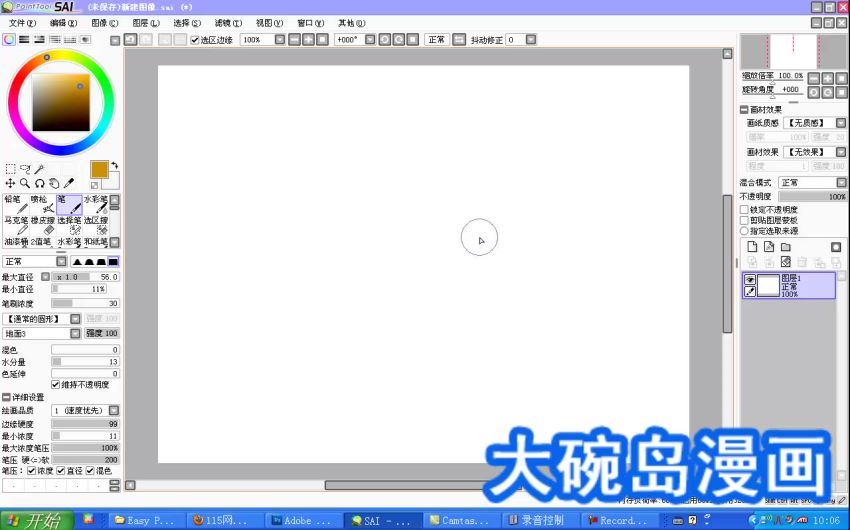Viewport: 850px width, 530px height.
Task: Zoom in canvas with toolbar plus button
Action: point(308,40)
